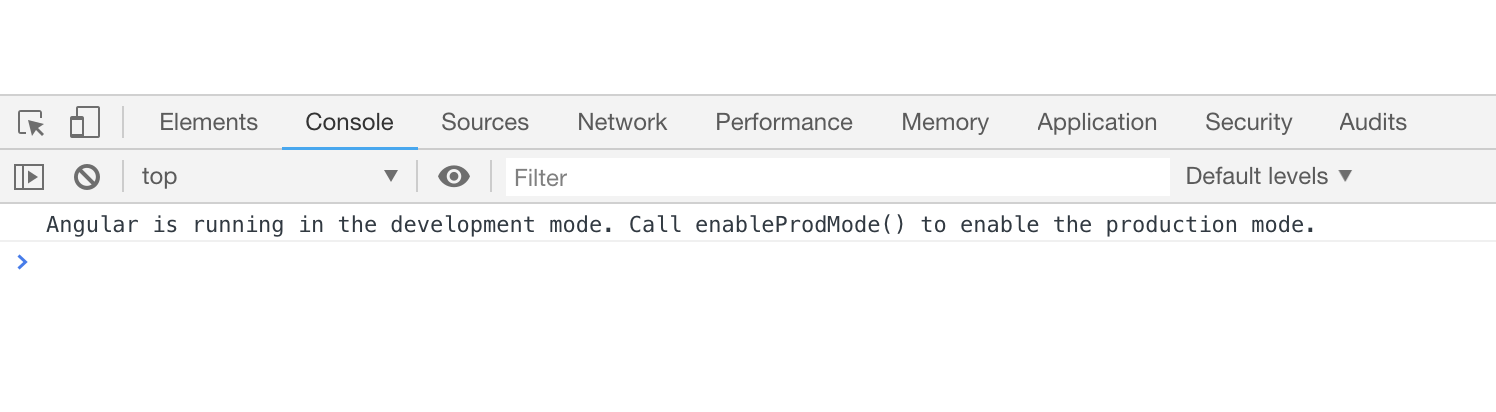1496x412 pixels.
Task: Focus the Filter input field
Action: coord(836,178)
